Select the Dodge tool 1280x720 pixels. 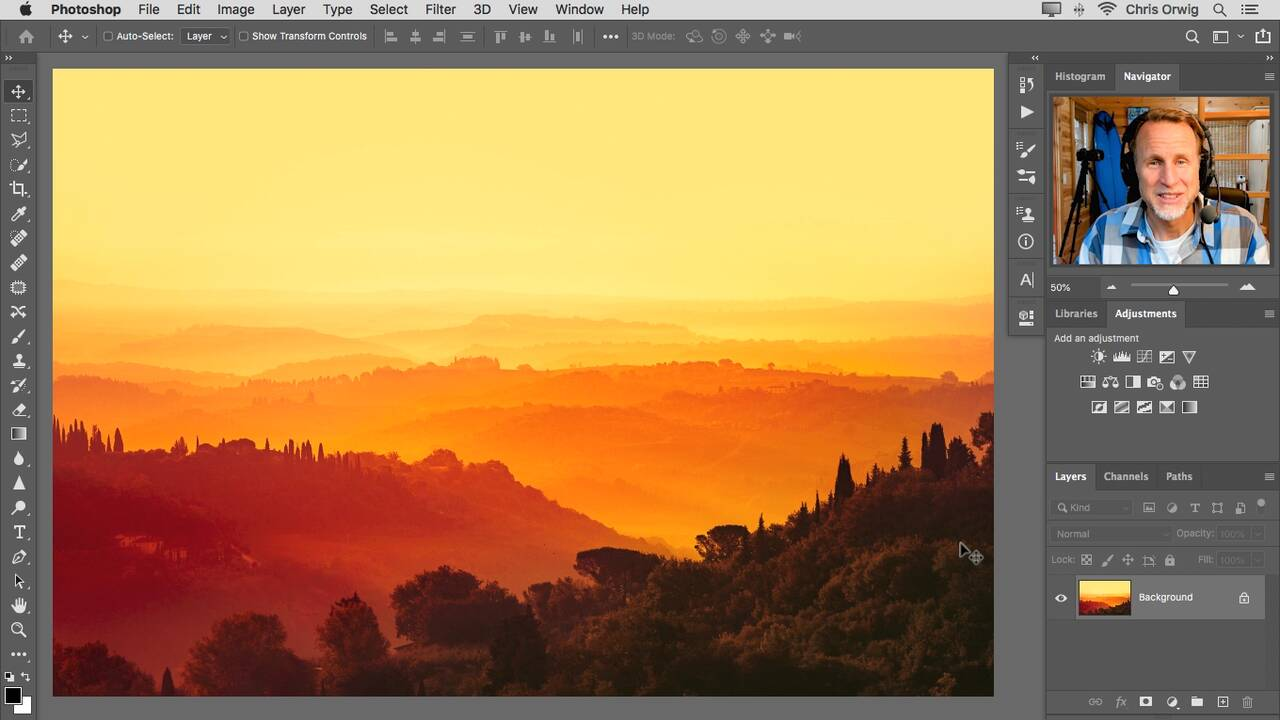click(18, 508)
